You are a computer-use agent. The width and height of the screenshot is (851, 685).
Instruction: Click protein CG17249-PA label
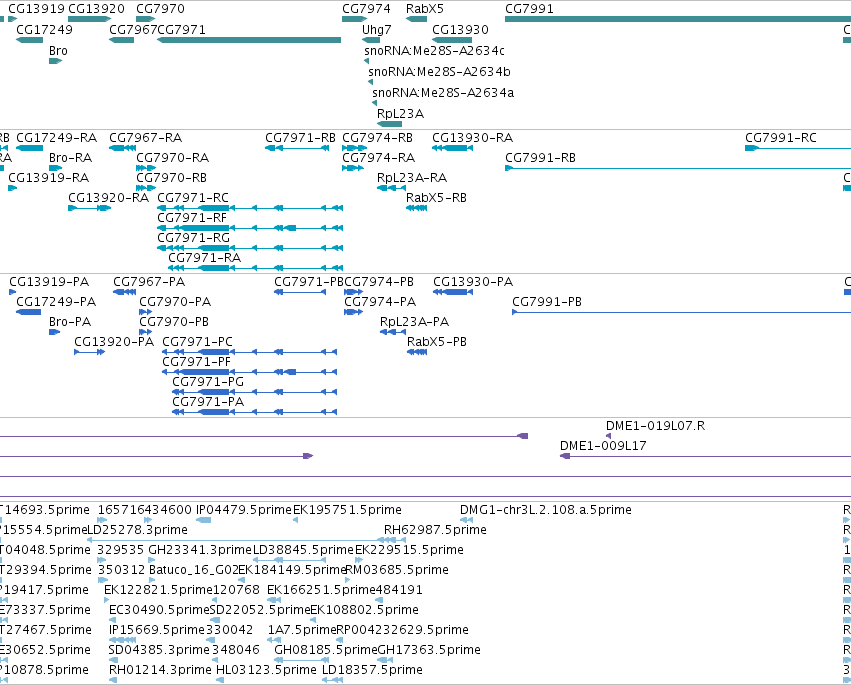coord(56,302)
